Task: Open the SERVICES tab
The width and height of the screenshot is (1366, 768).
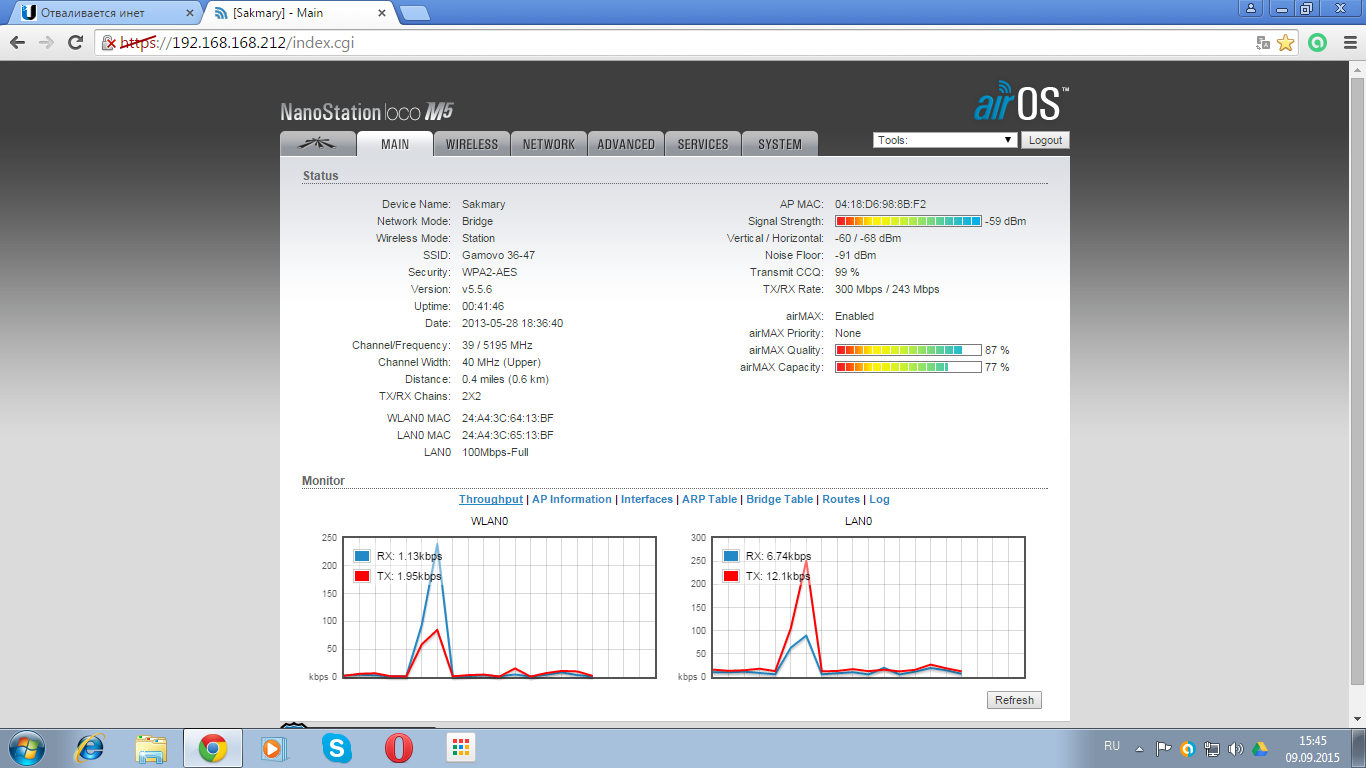Action: 703,144
